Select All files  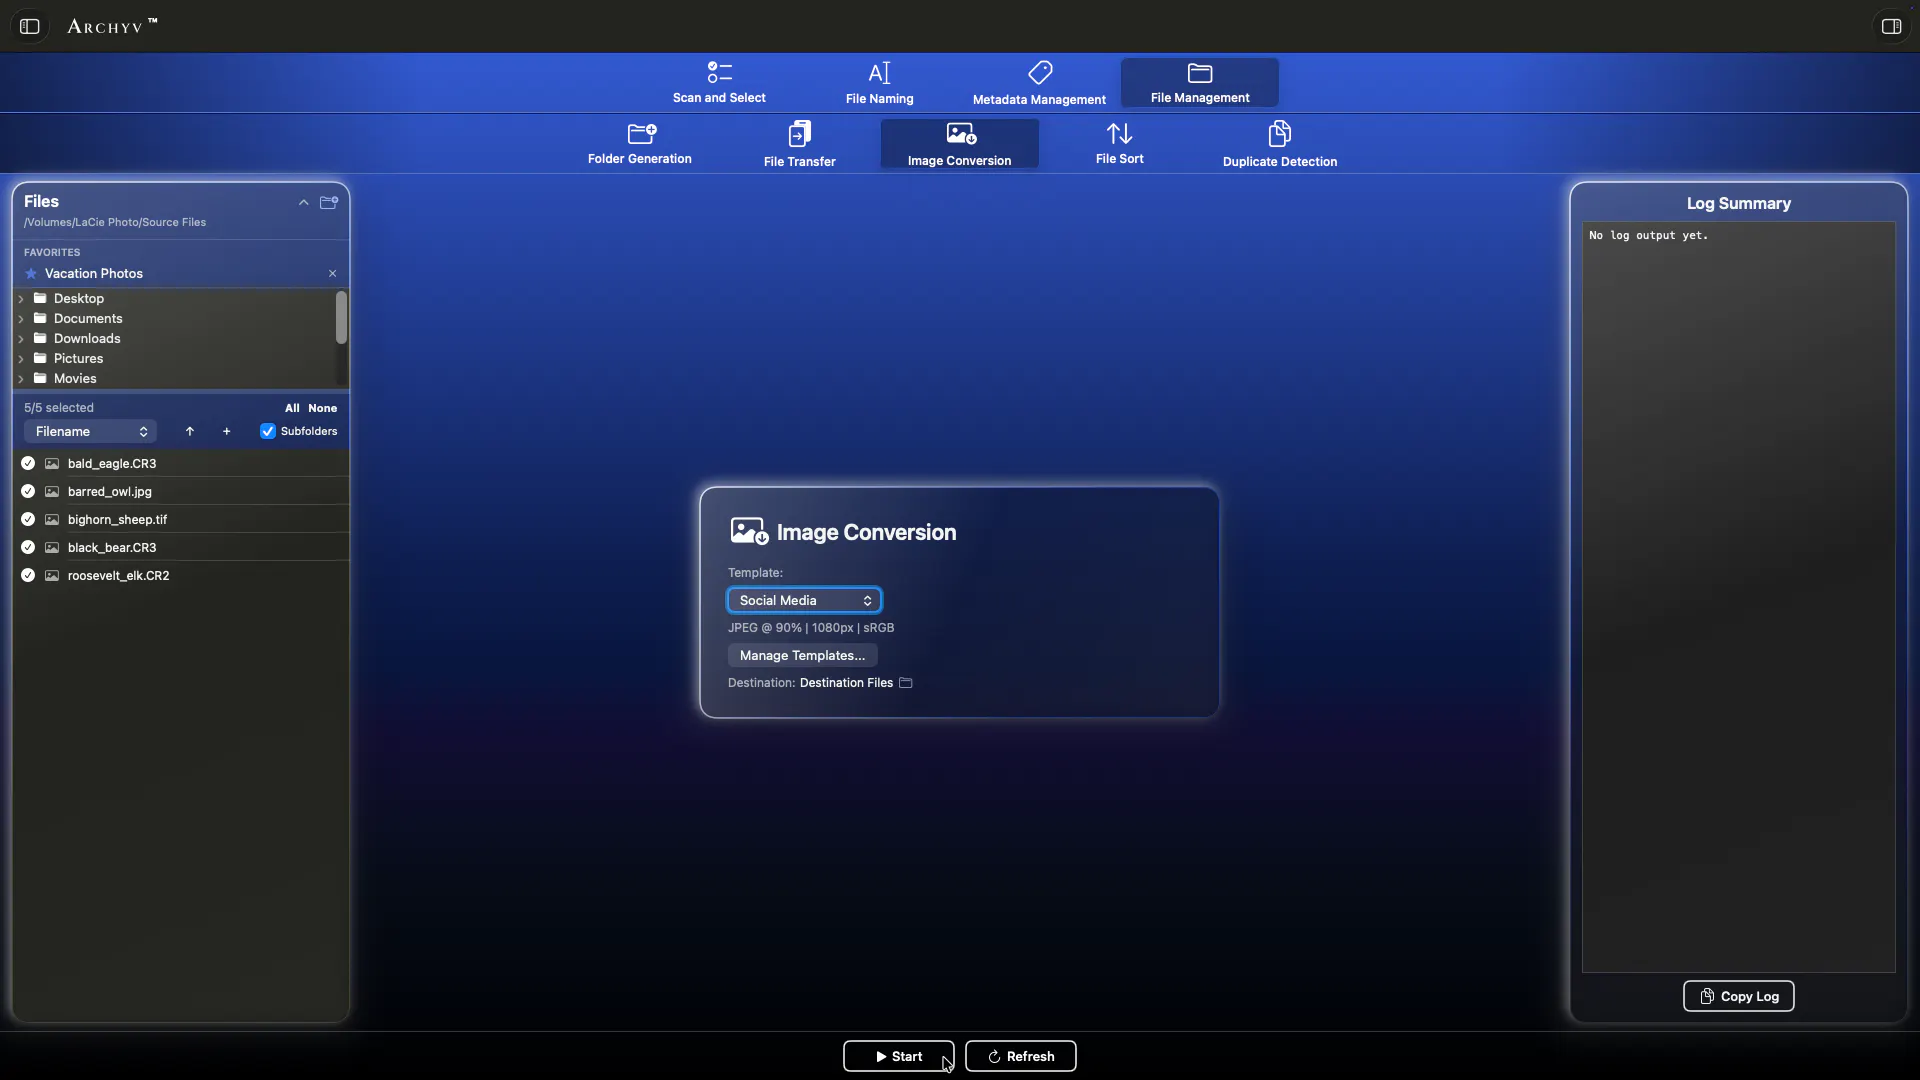(x=292, y=408)
